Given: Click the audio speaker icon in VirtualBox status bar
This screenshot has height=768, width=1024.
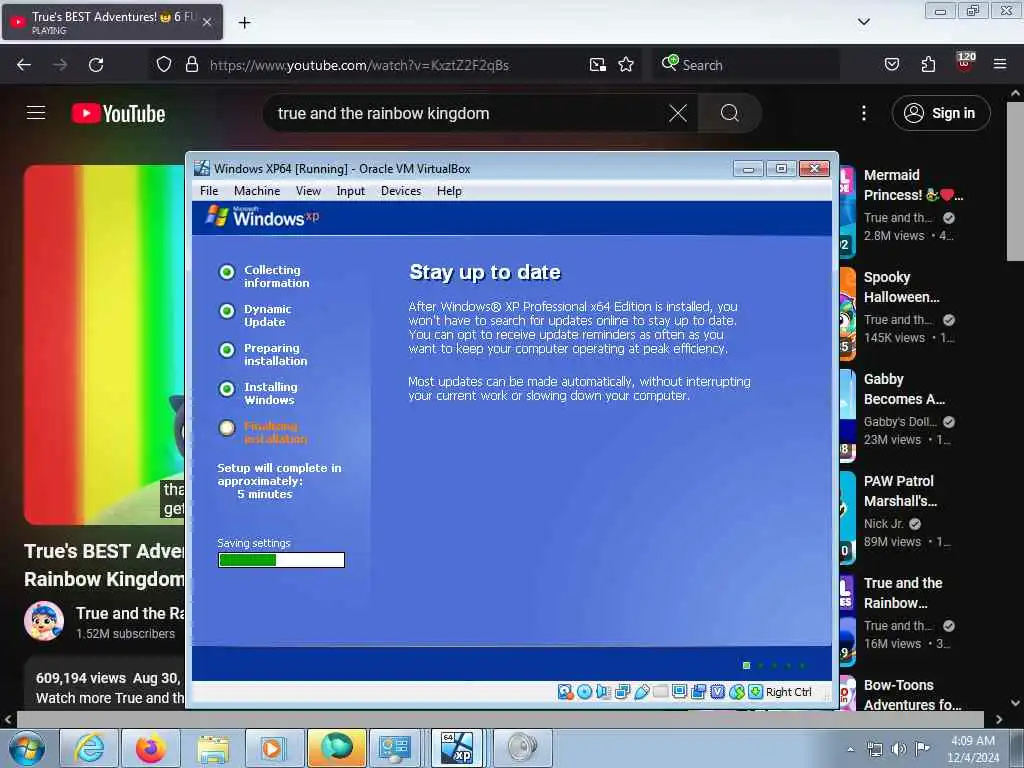Looking at the screenshot, I should coord(603,692).
